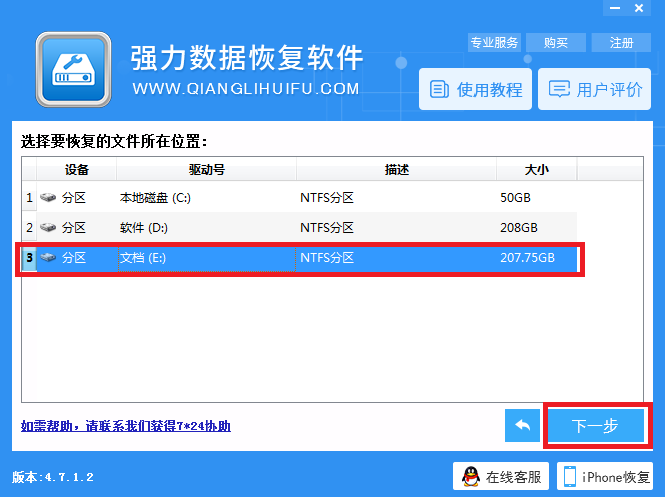Click the version 4.7.1.2 label
This screenshot has width=665, height=497.
tap(53, 477)
